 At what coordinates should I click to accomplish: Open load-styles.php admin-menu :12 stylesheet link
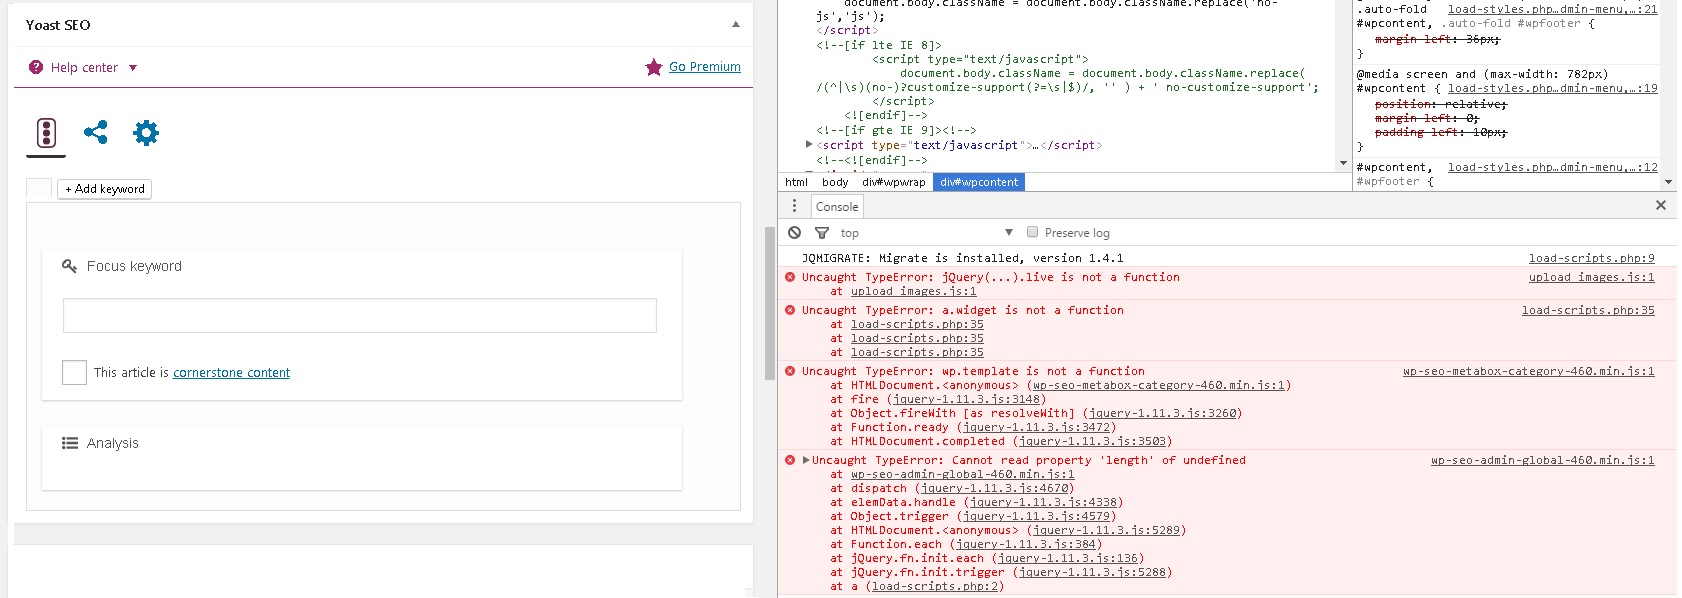click(x=1552, y=167)
